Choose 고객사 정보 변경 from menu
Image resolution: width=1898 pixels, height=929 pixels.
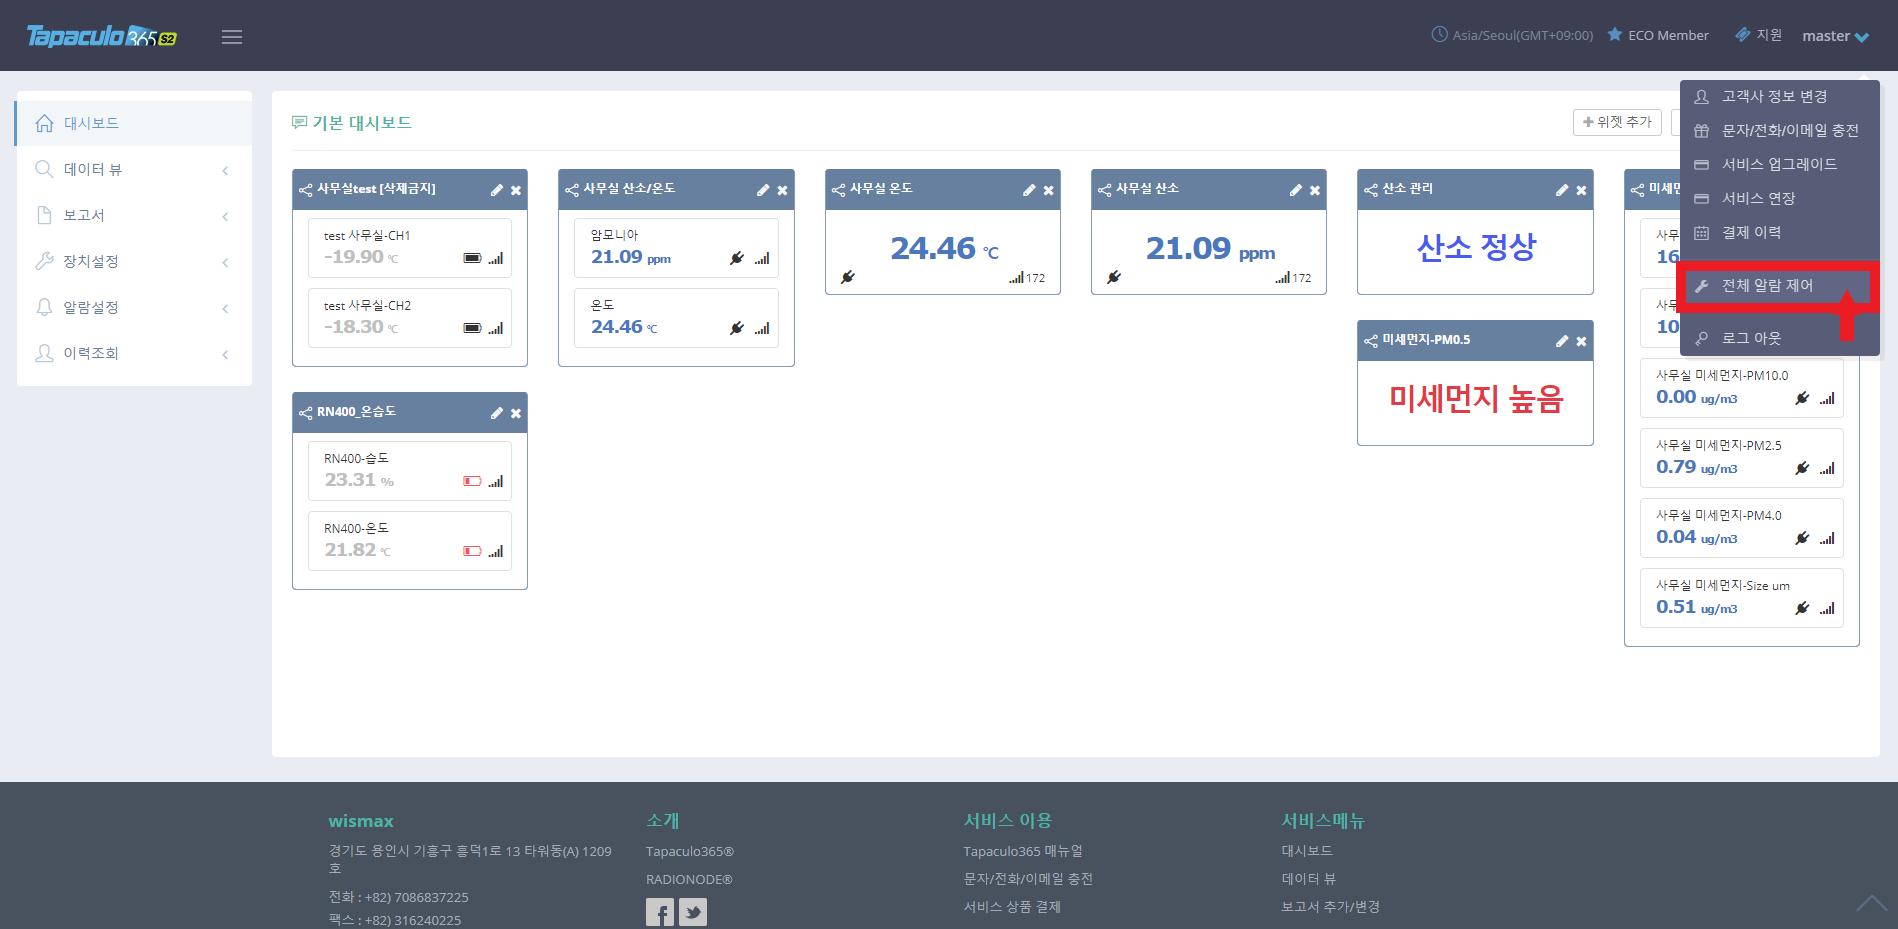[1780, 97]
